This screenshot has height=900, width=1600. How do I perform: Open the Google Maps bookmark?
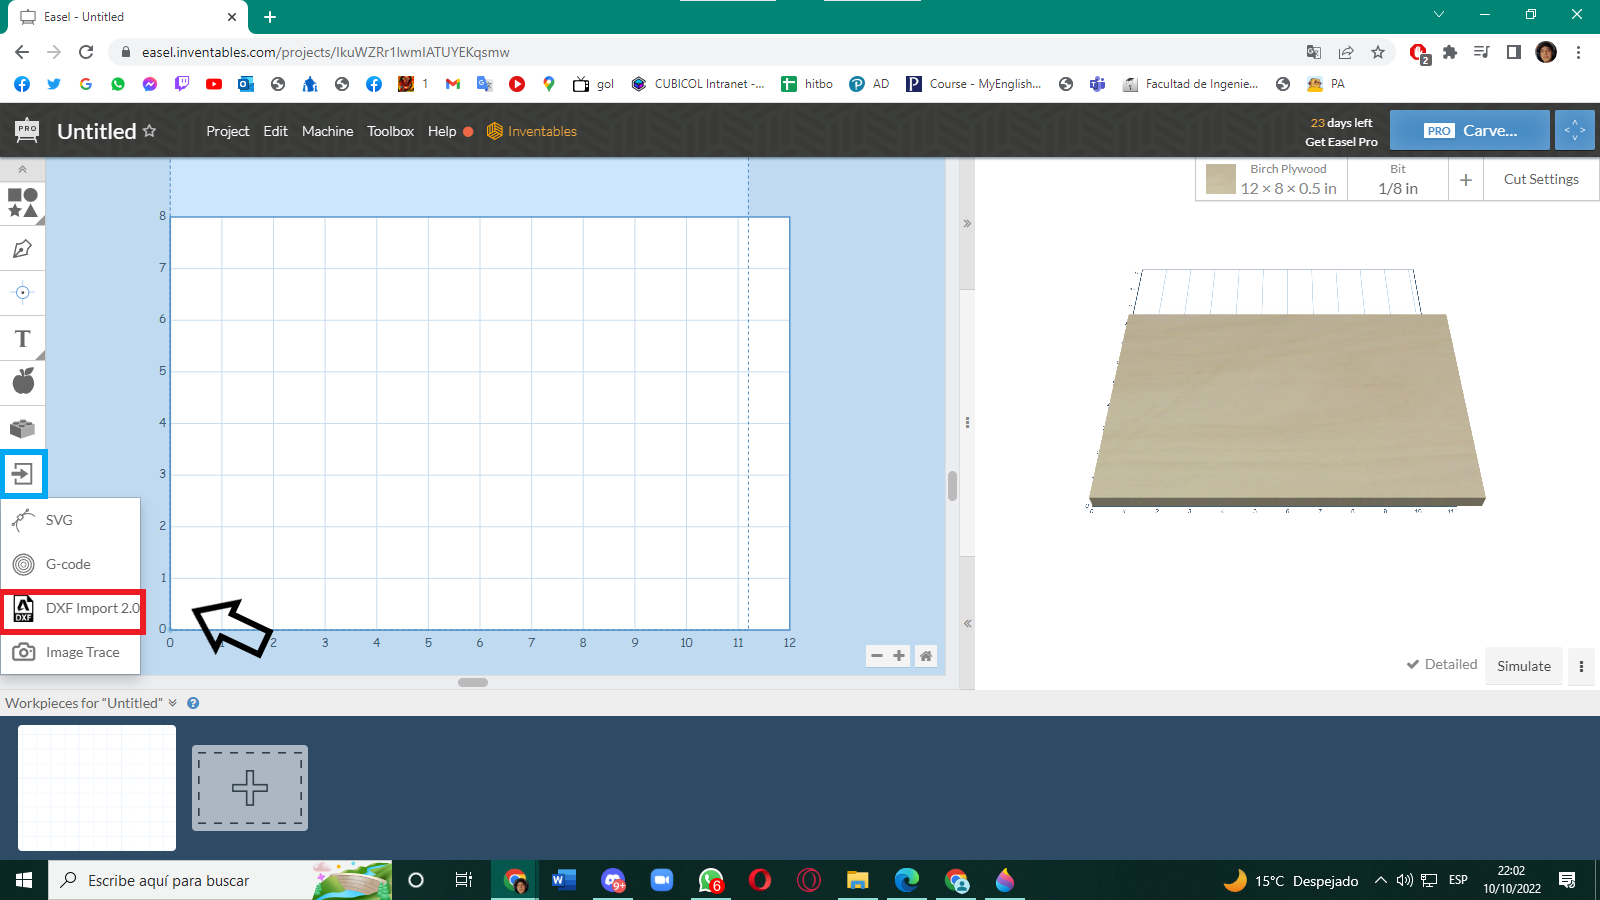pyautogui.click(x=549, y=84)
